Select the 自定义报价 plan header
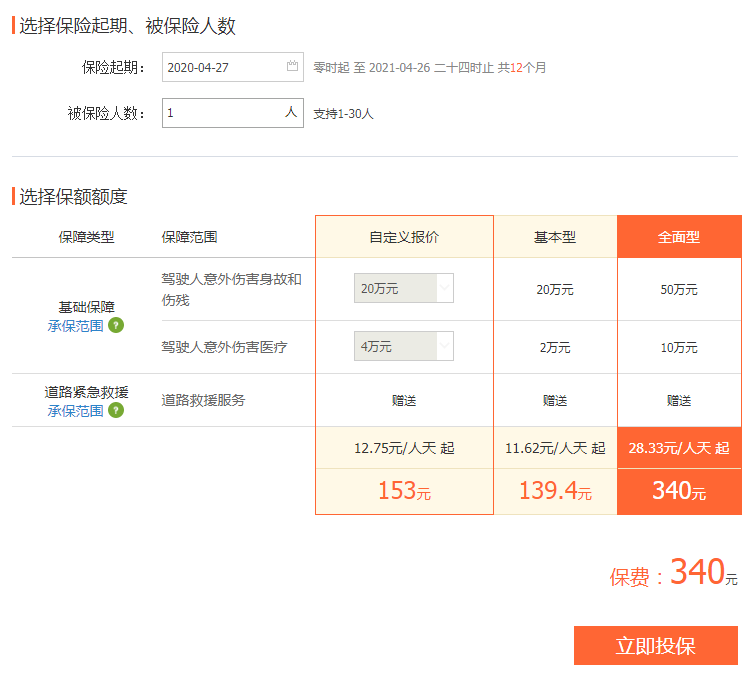The width and height of the screenshot is (753, 685). click(x=404, y=237)
